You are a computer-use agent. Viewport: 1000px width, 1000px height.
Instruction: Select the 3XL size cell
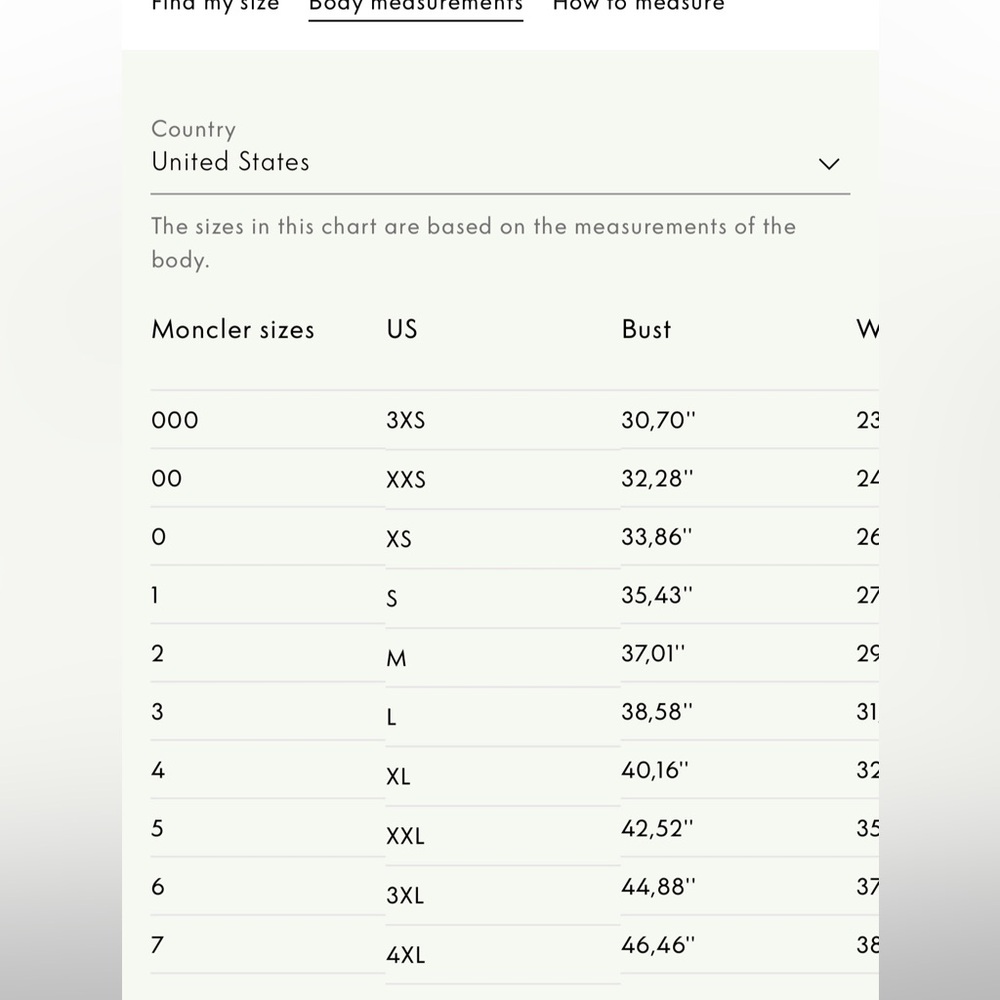tap(405, 895)
